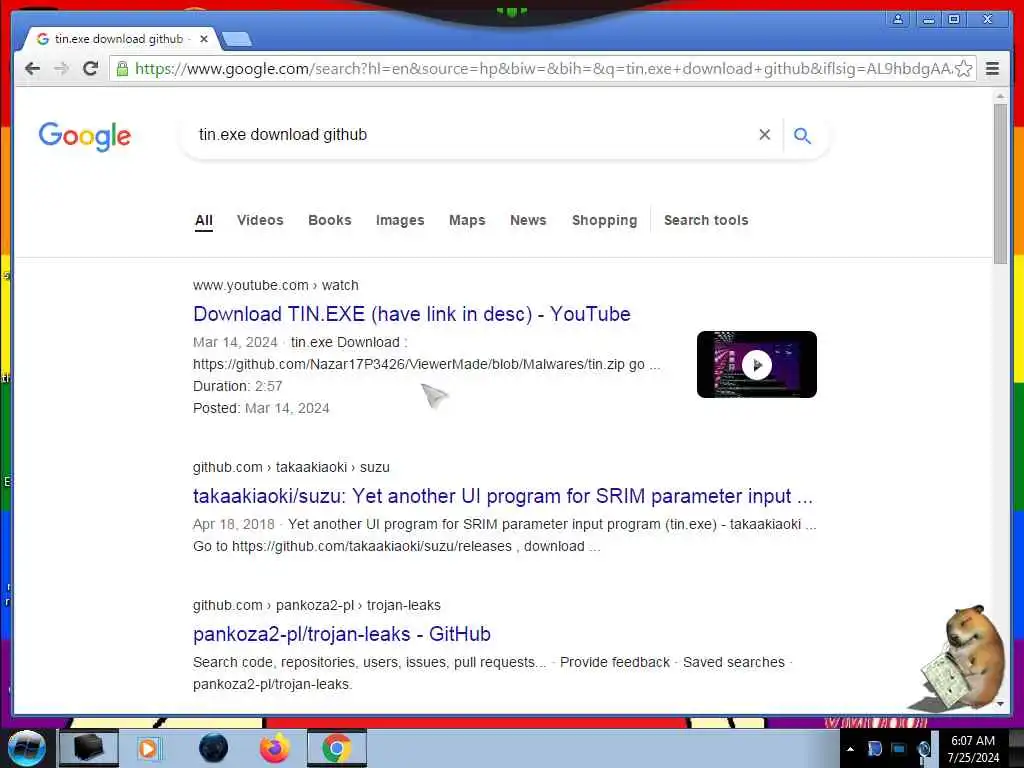Close the tin.exe download github tab
This screenshot has width=1024, height=768.
[204, 39]
